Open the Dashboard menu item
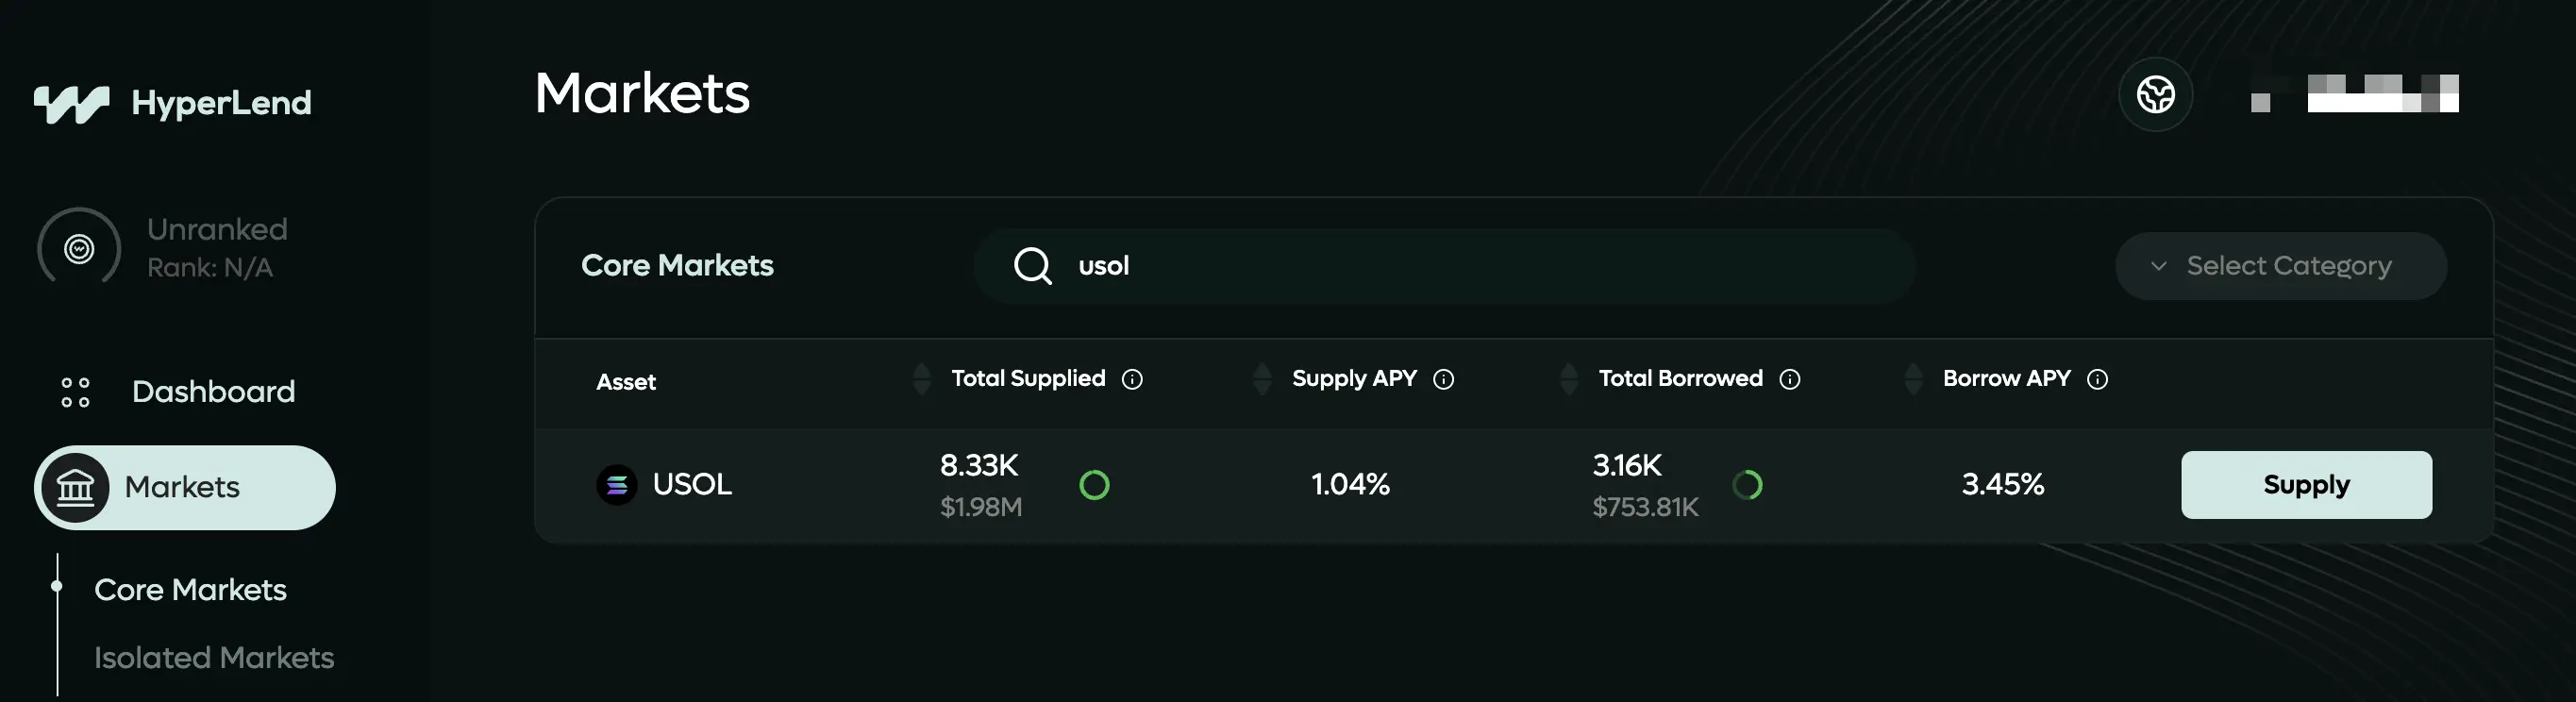Viewport: 2576px width, 702px height. pyautogui.click(x=178, y=392)
